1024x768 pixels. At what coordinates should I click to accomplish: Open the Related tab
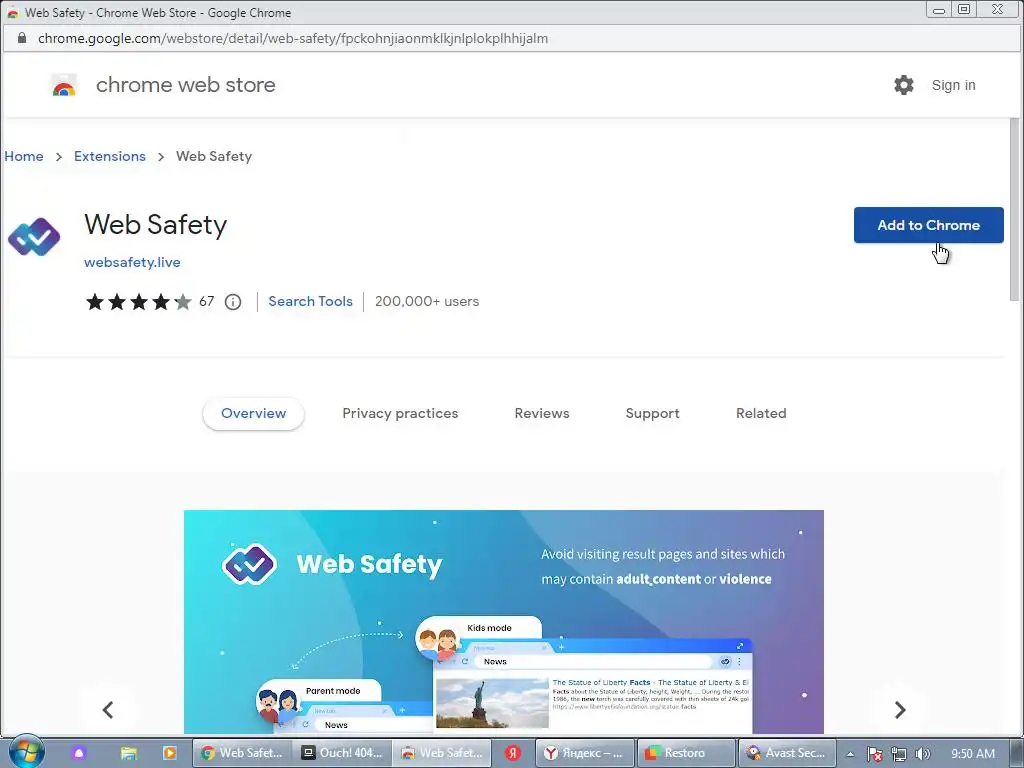coord(761,413)
